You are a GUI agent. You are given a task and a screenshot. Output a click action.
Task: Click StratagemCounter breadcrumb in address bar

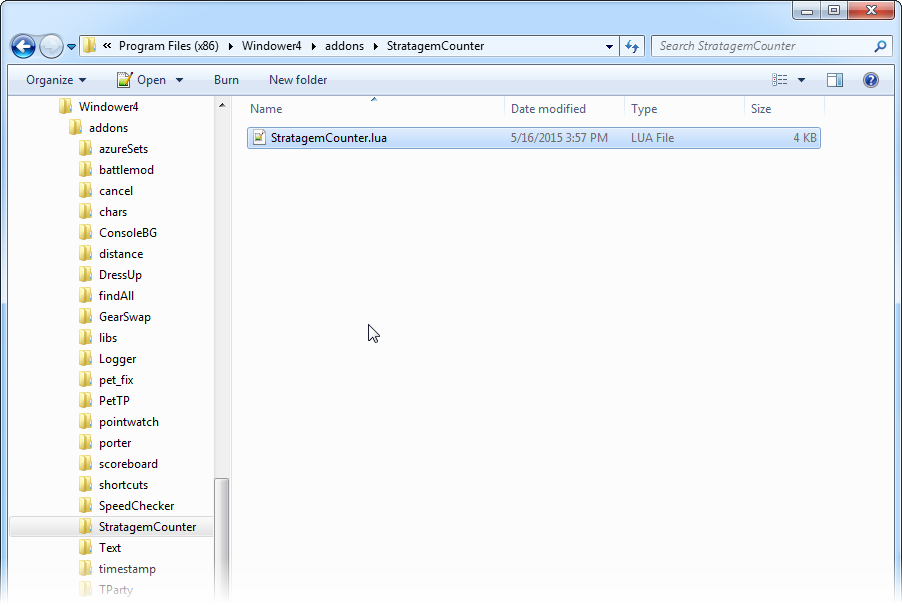click(435, 46)
